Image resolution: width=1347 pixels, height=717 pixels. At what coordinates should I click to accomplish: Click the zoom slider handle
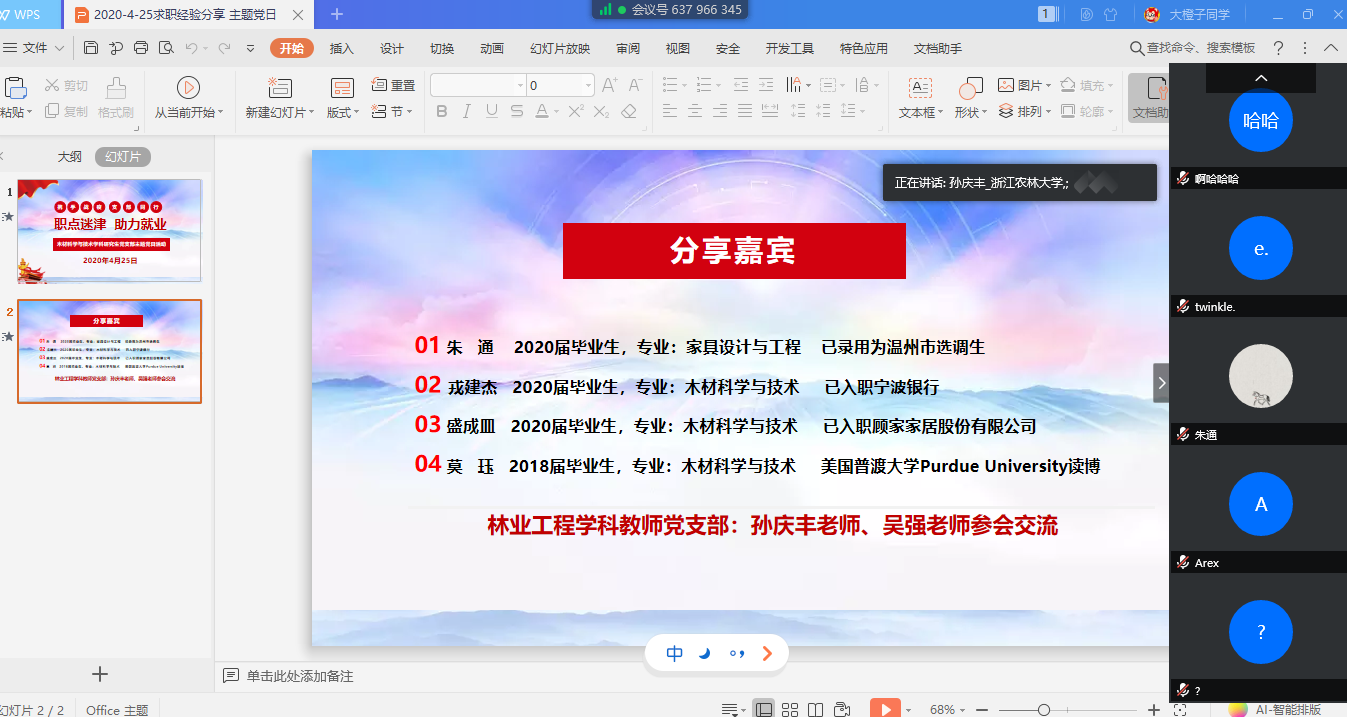1043,710
